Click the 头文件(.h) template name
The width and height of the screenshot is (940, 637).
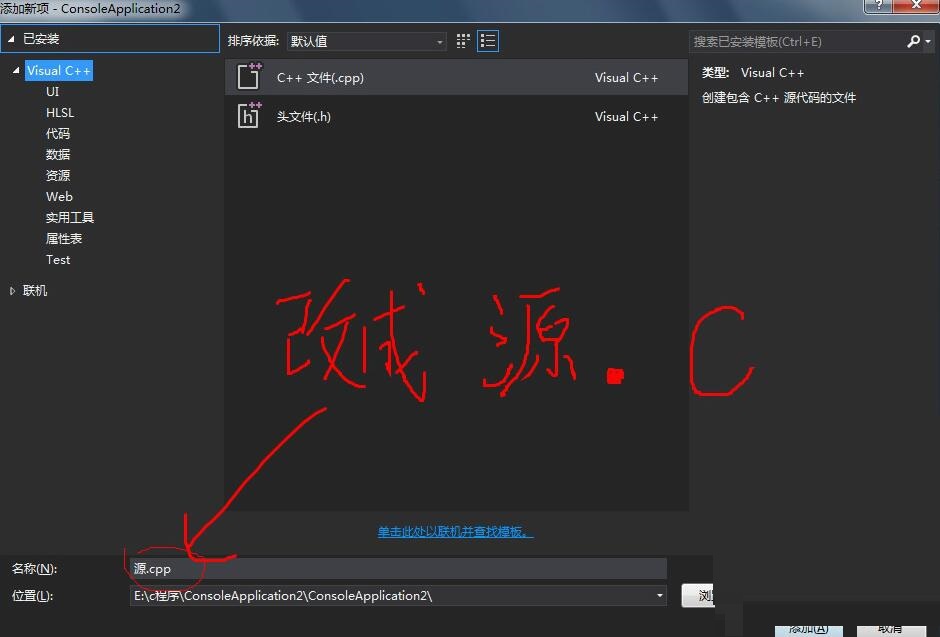point(303,117)
